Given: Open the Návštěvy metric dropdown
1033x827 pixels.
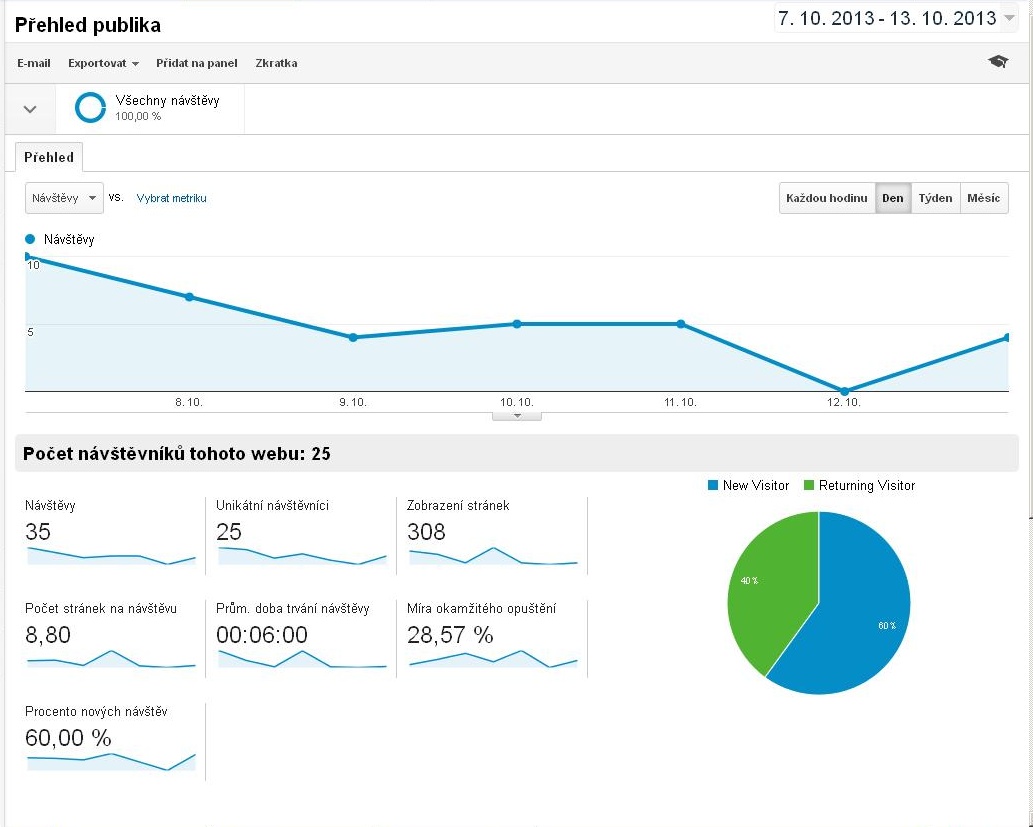Looking at the screenshot, I should [x=64, y=198].
